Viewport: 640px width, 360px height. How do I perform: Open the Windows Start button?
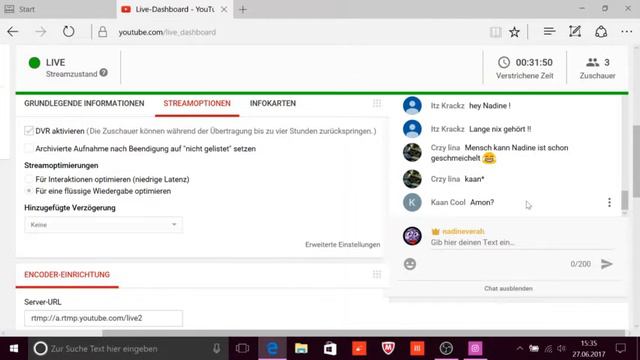tap(13, 349)
